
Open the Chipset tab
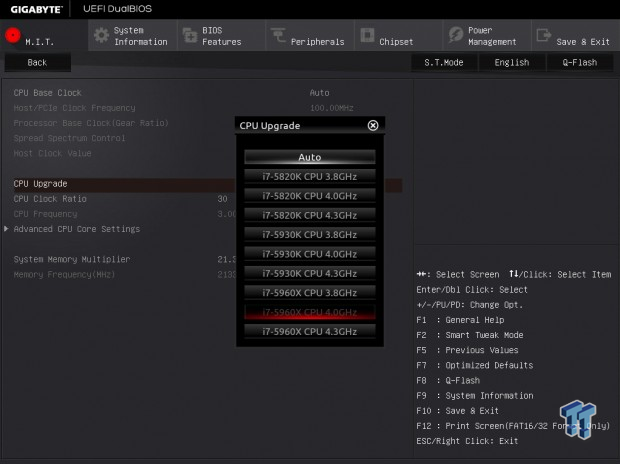coord(399,36)
